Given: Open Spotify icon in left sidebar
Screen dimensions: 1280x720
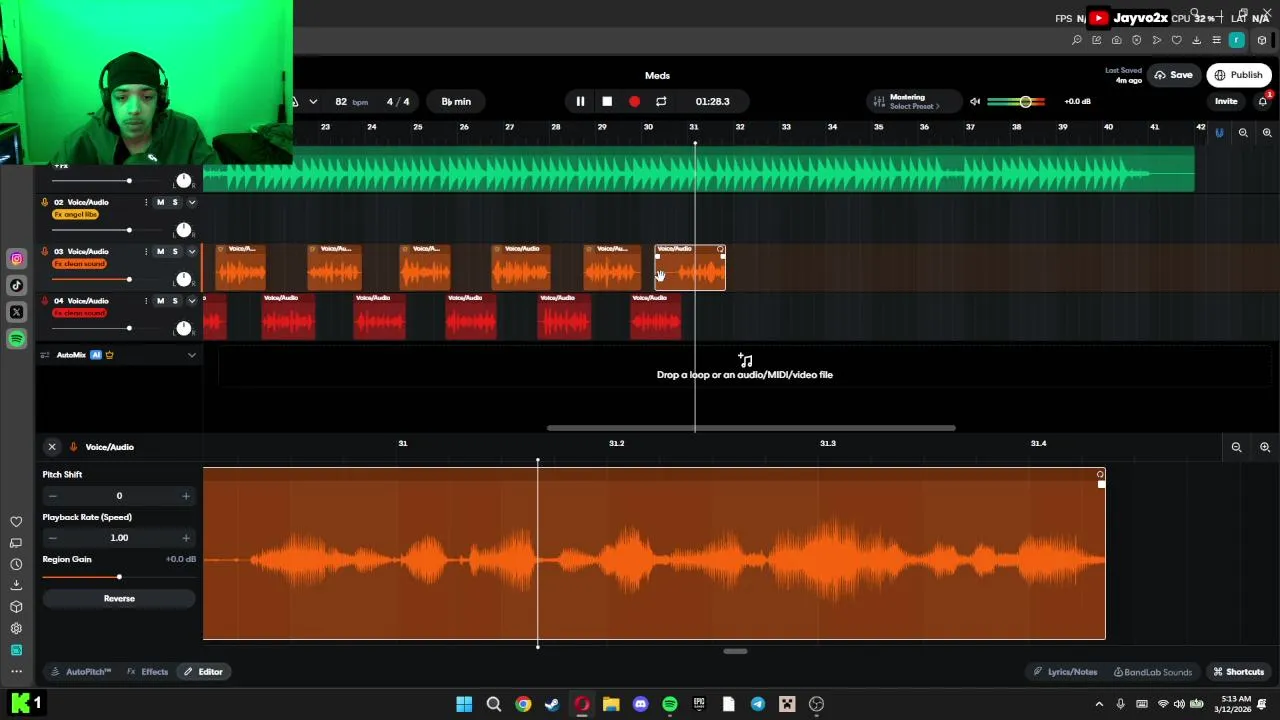Looking at the screenshot, I should (16, 339).
